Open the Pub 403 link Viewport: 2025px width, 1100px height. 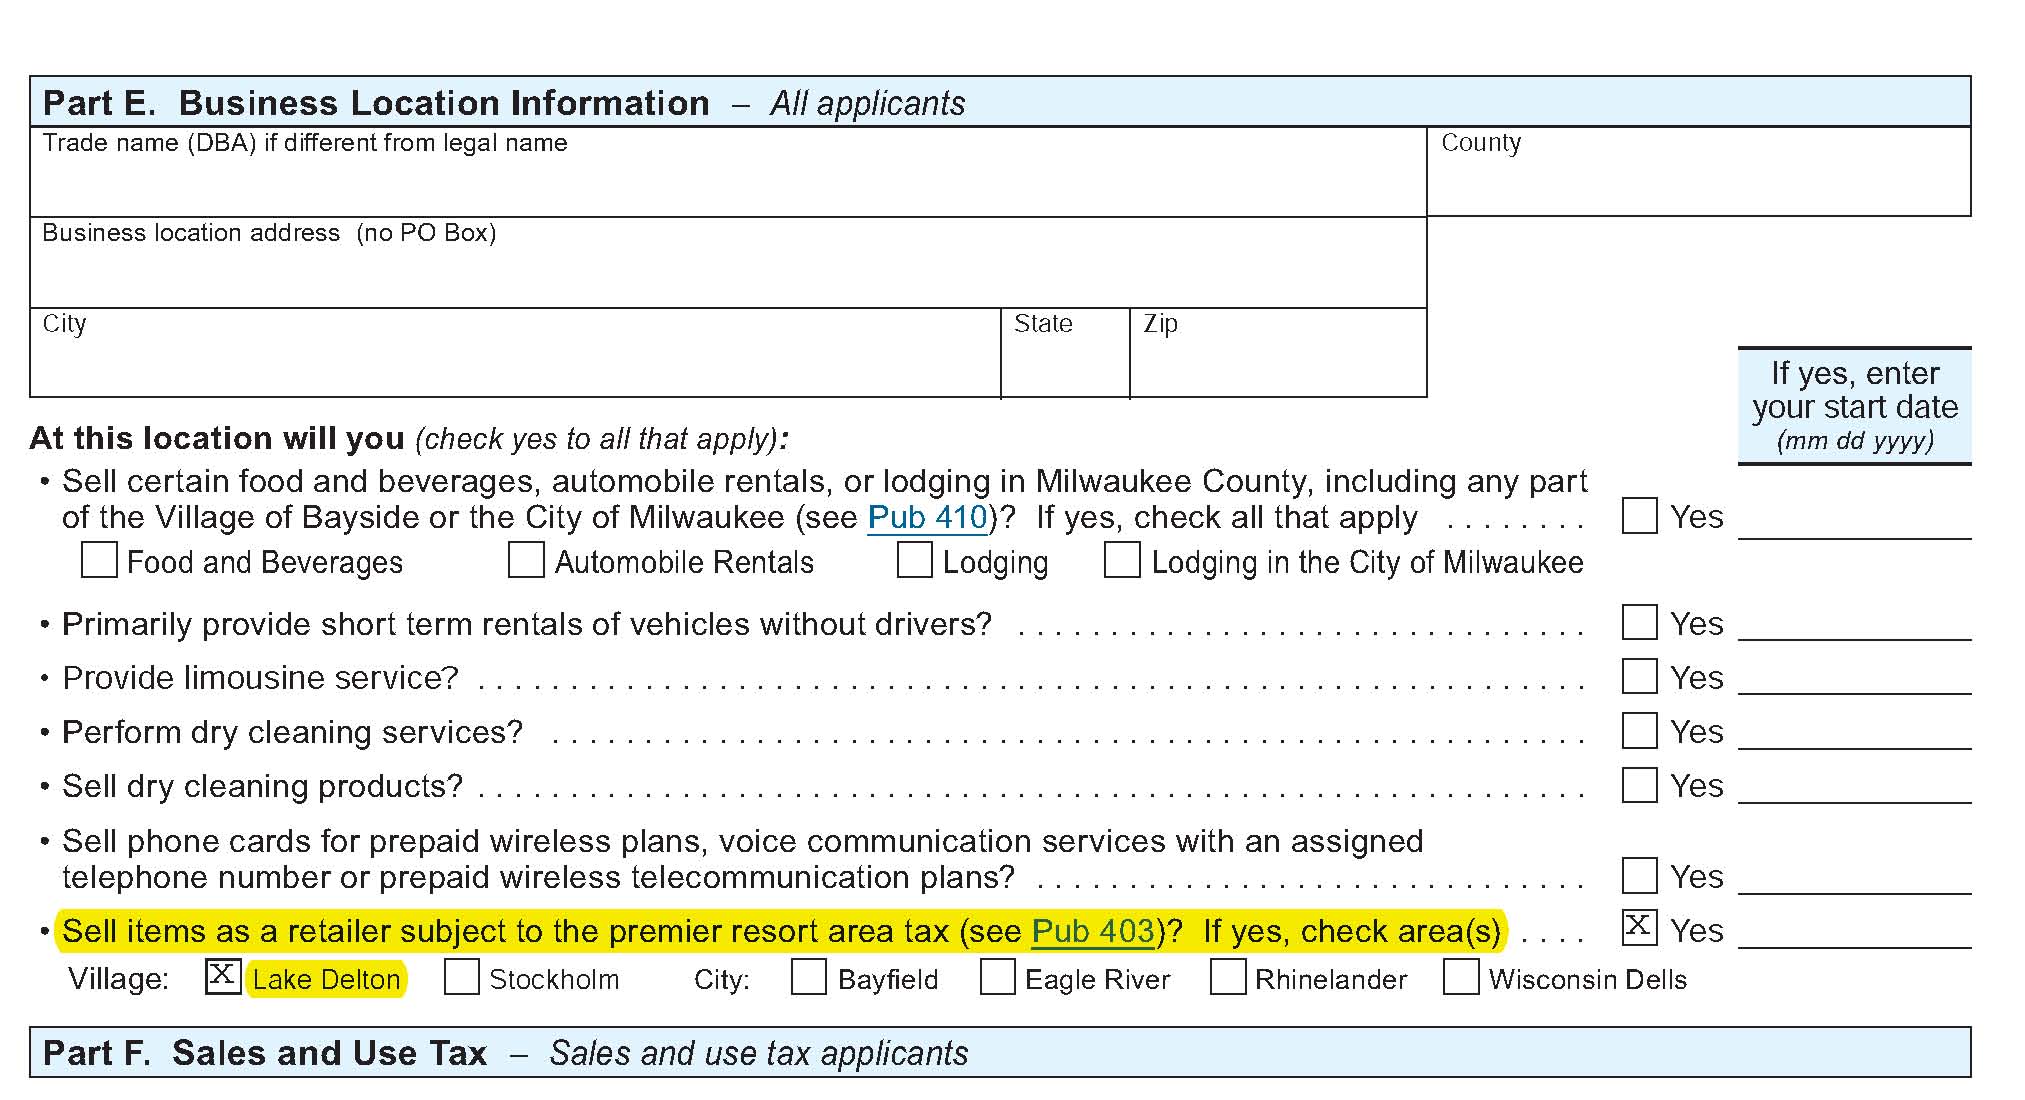1092,931
